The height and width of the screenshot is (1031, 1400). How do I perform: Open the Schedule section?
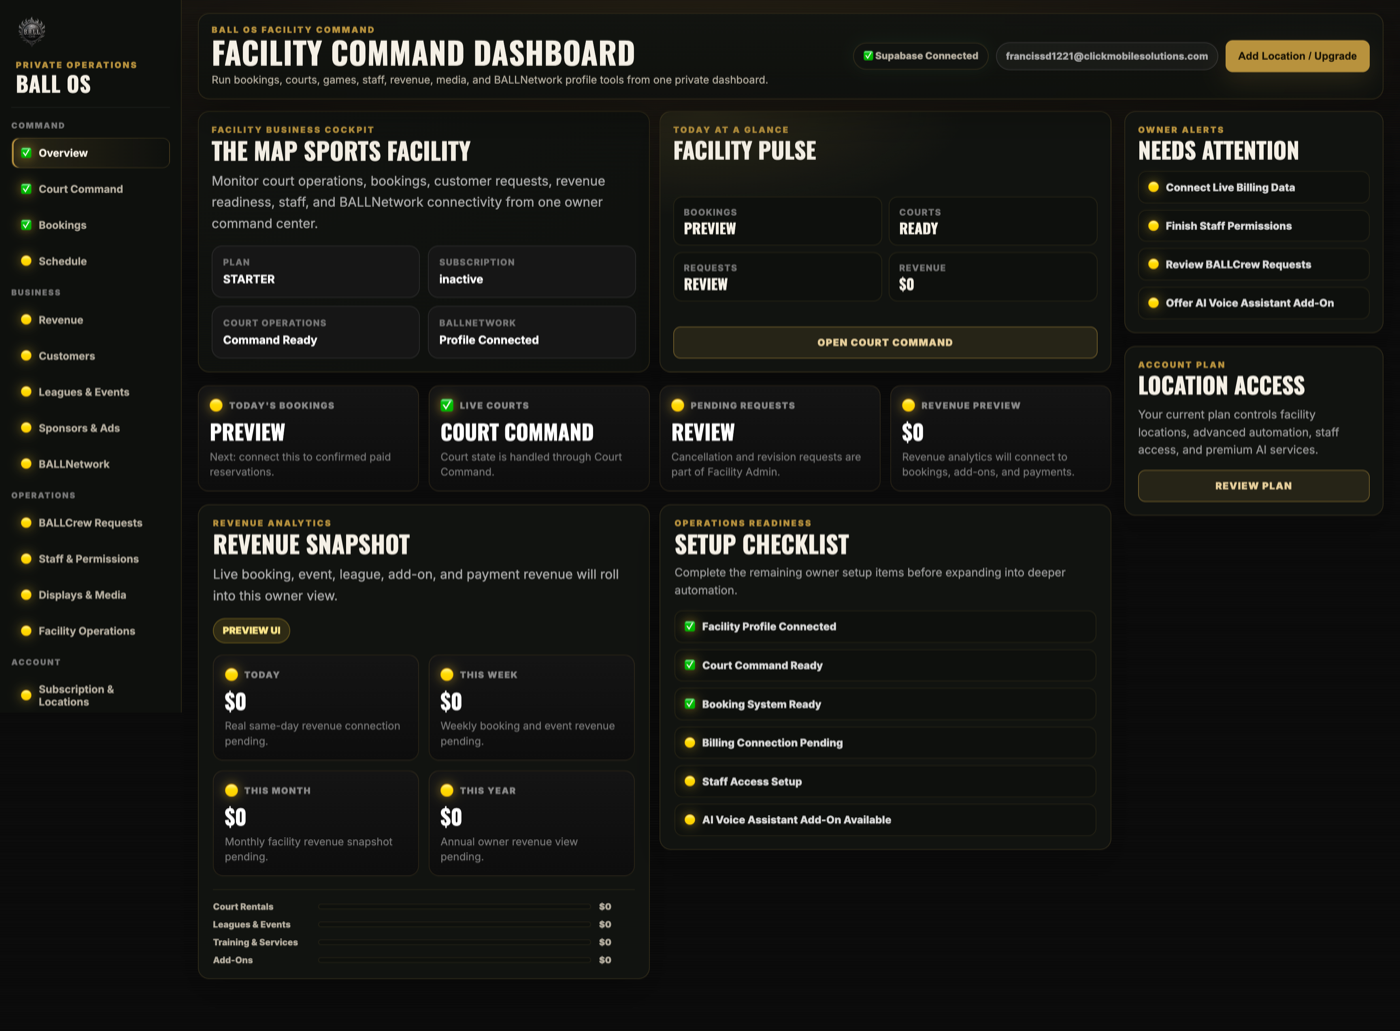tap(90, 261)
